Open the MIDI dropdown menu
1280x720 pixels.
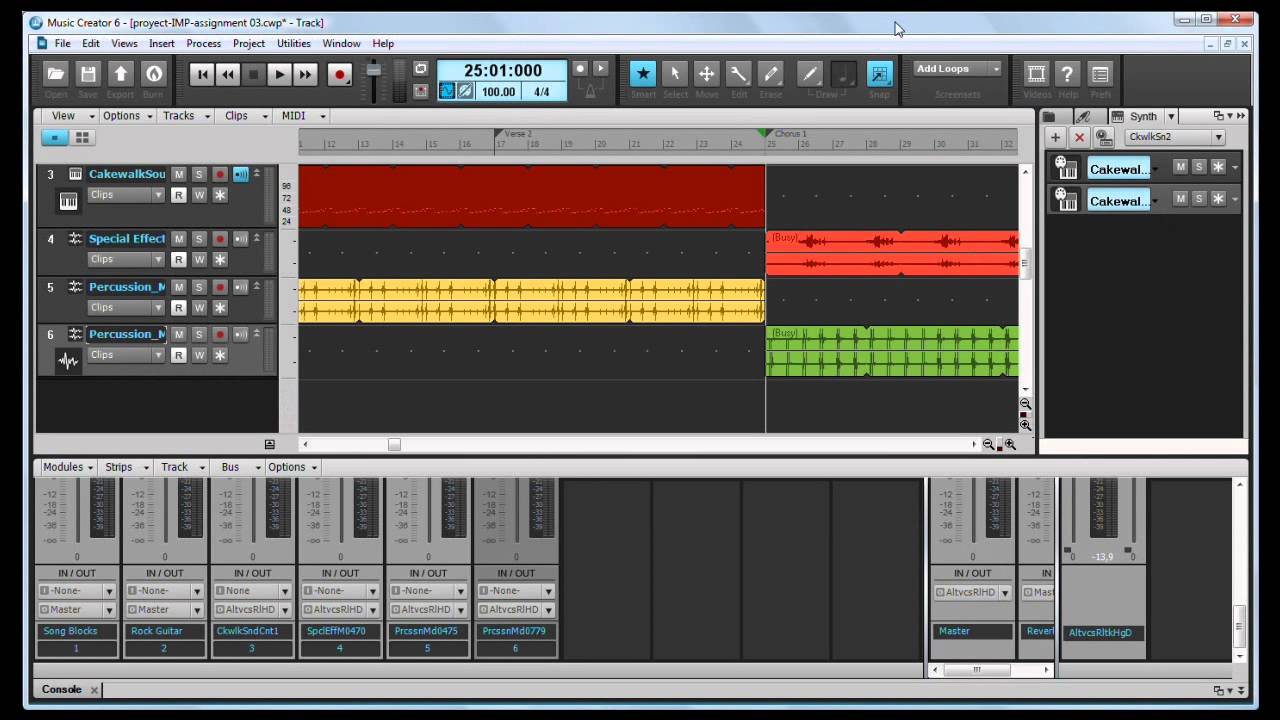(x=300, y=116)
